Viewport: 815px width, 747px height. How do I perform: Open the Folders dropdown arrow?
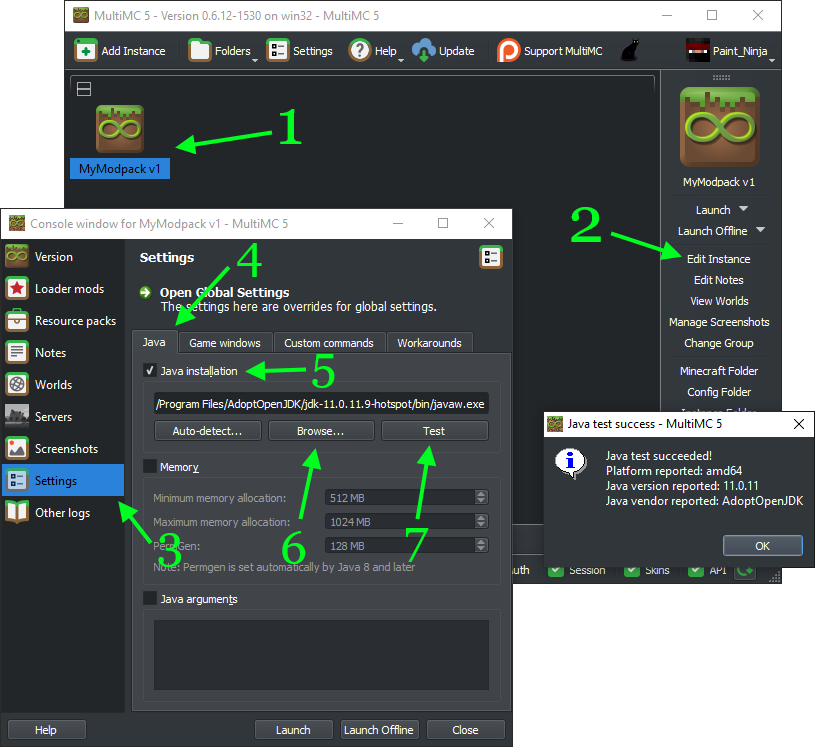pos(255,61)
